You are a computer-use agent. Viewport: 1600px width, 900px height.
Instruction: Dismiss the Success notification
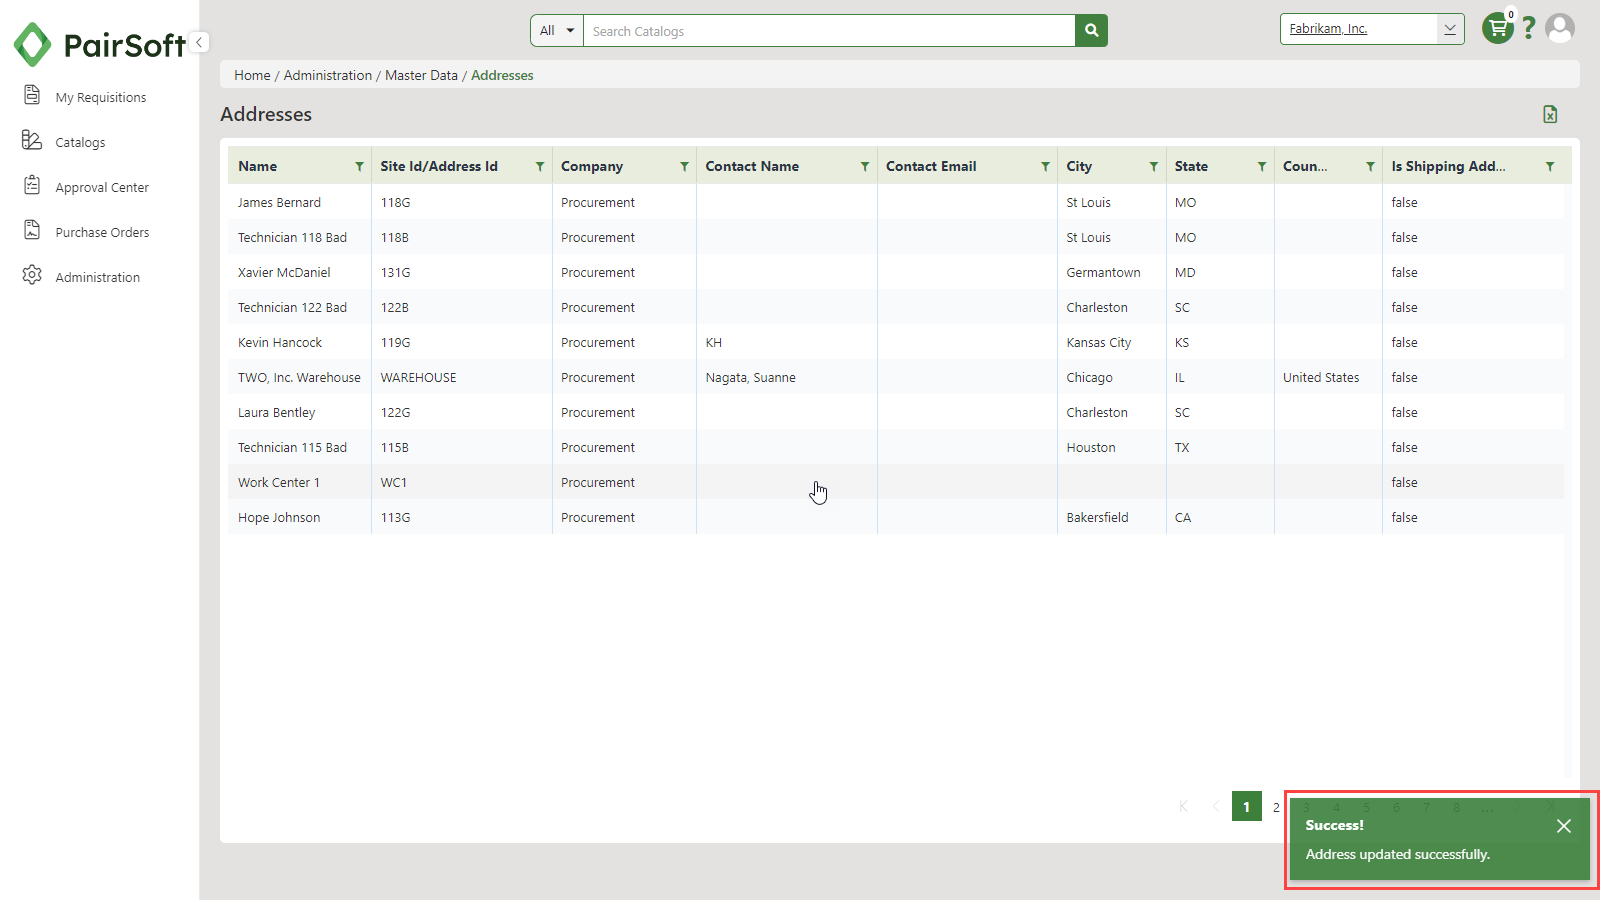pos(1564,826)
